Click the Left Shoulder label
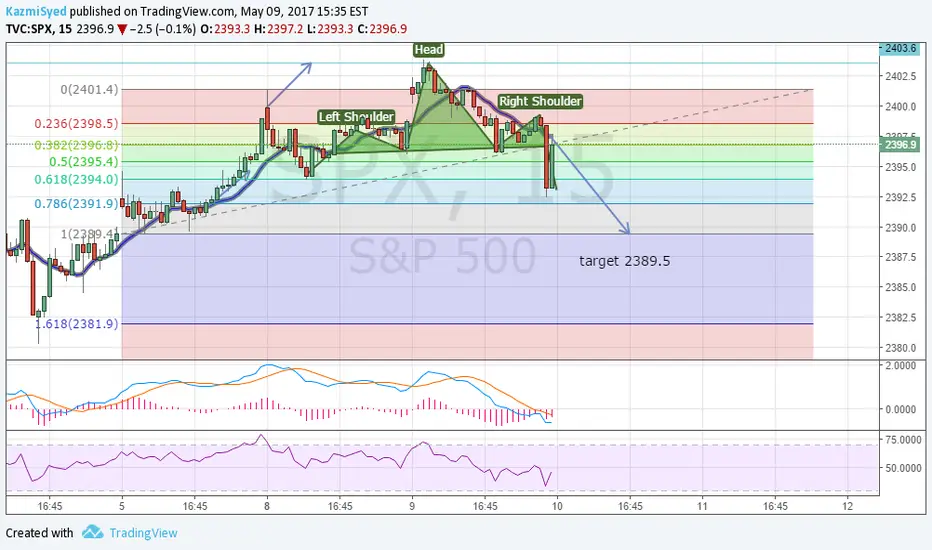The image size is (932, 550). coord(356,117)
